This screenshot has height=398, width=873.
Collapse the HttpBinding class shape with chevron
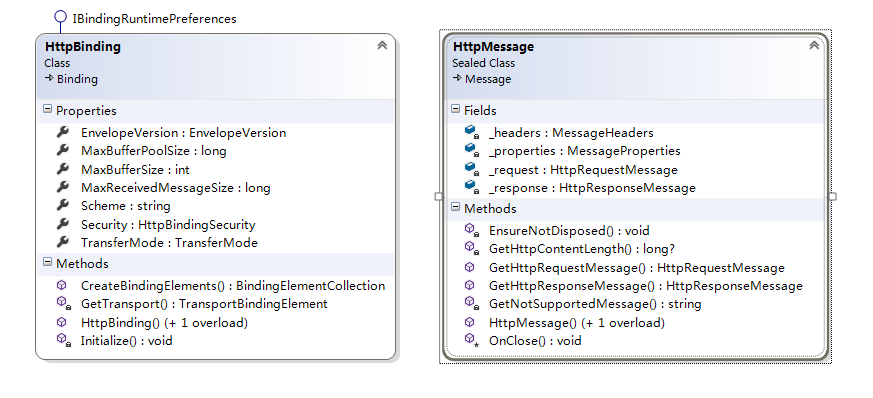pos(382,46)
